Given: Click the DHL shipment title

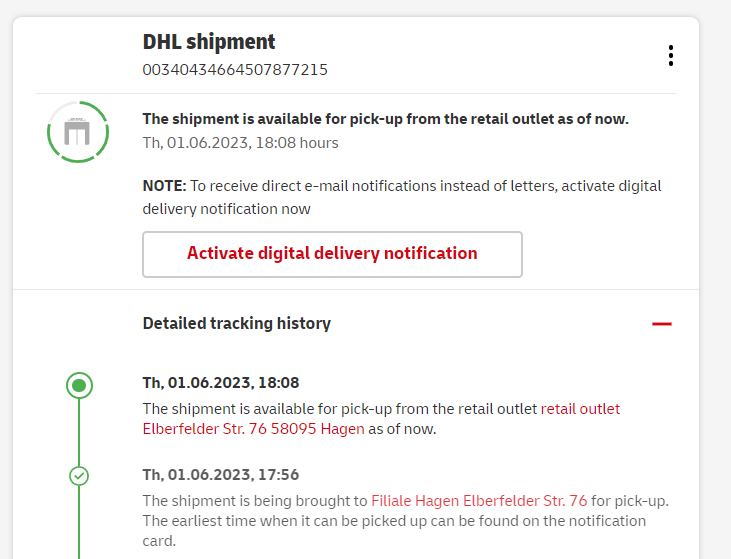Looking at the screenshot, I should 209,42.
